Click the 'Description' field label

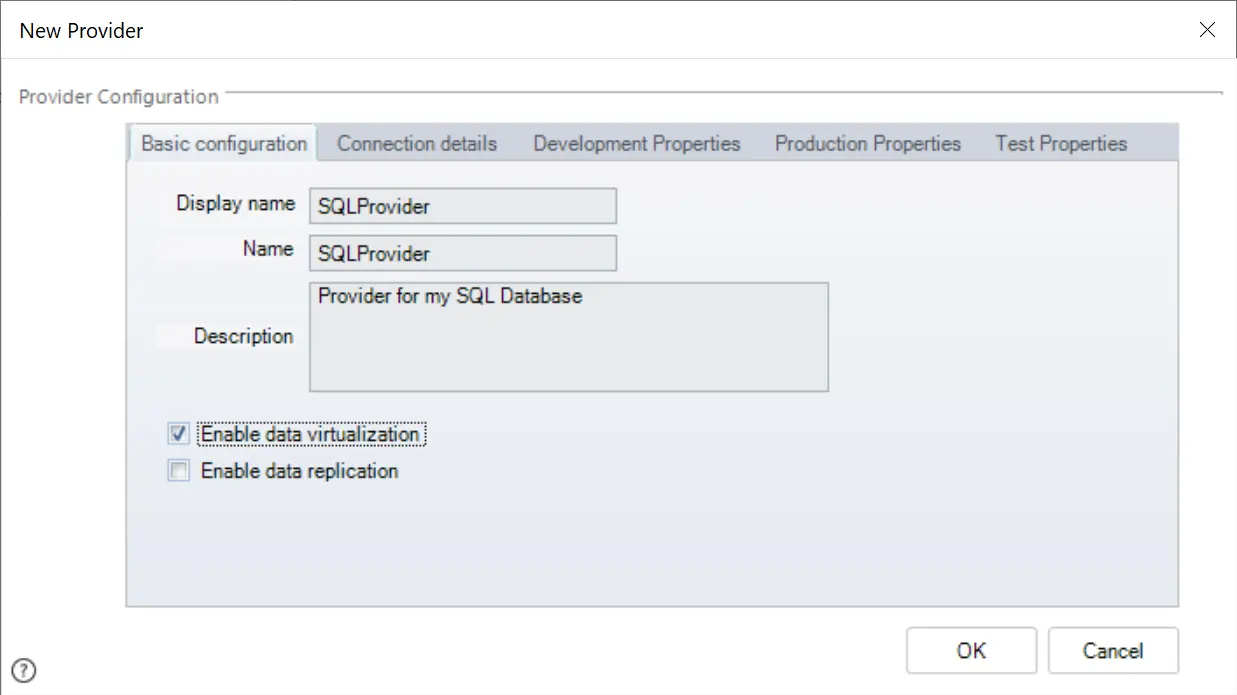(x=244, y=336)
